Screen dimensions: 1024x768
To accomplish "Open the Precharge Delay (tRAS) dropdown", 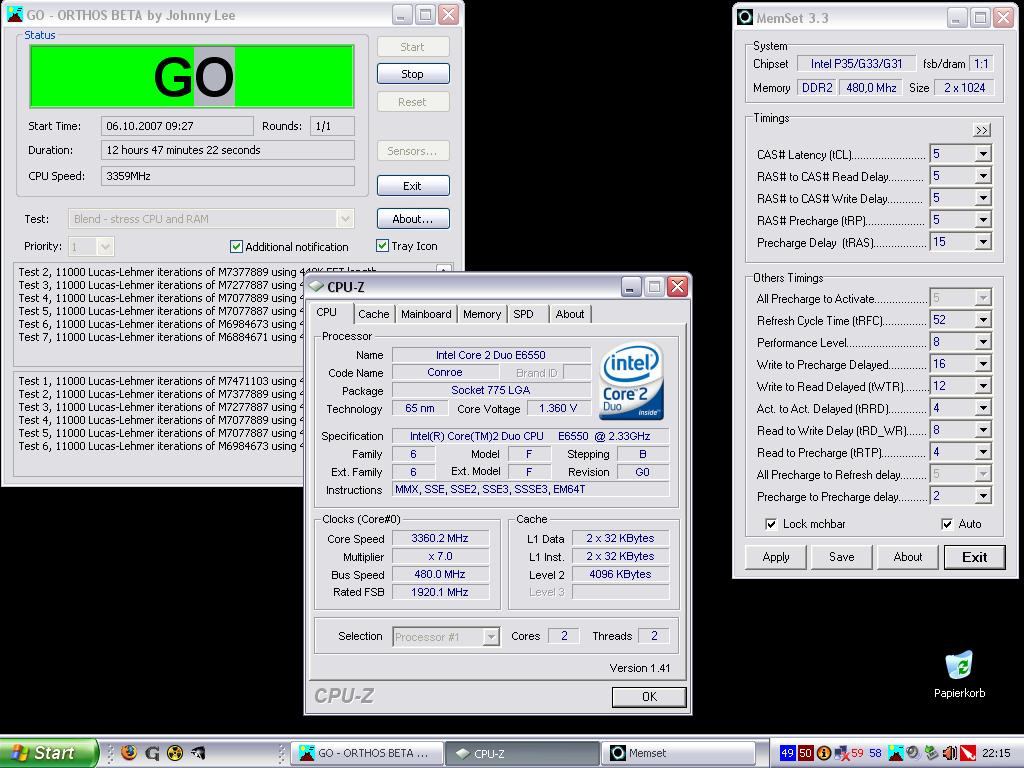I will pyautogui.click(x=983, y=242).
